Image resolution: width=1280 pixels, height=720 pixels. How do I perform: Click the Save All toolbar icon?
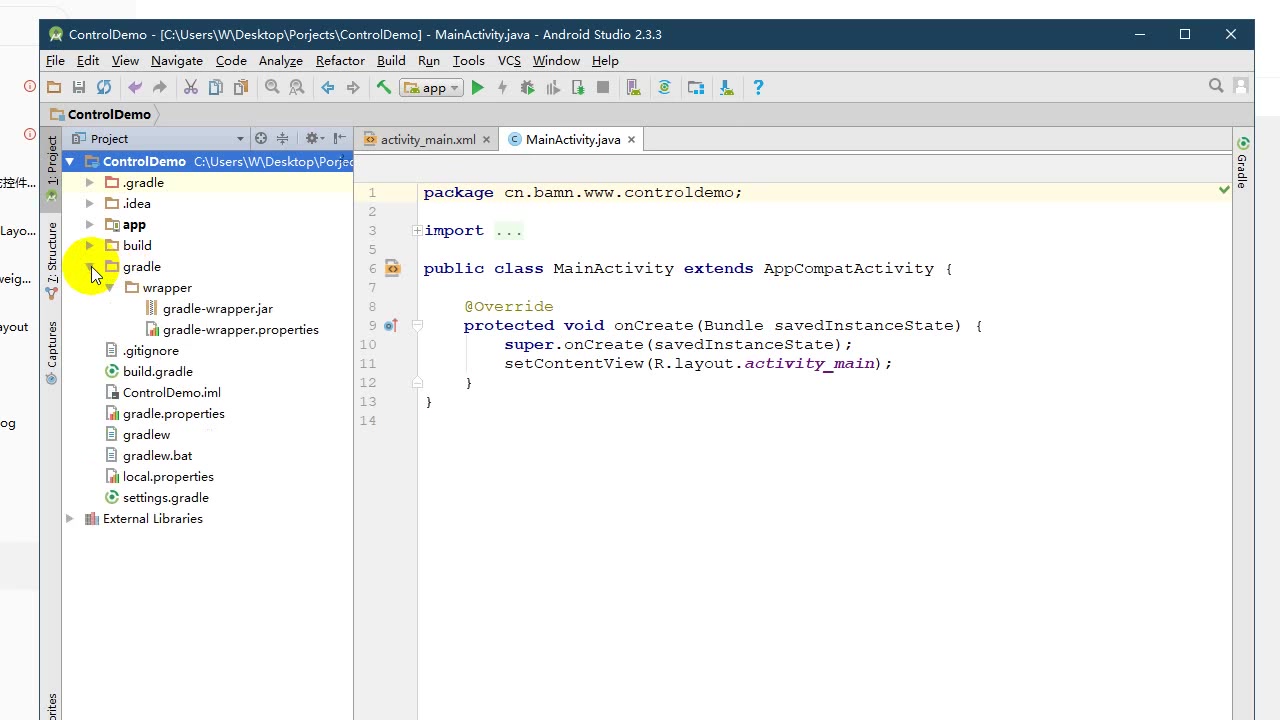coord(79,88)
